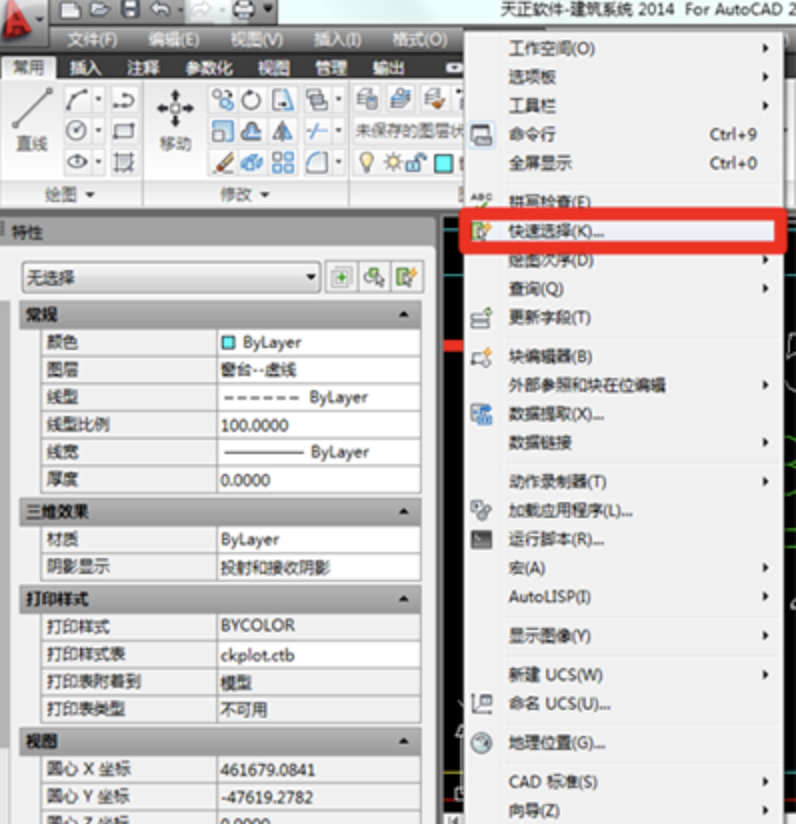
Task: Open the 编辑(E) menu
Action: (173, 39)
